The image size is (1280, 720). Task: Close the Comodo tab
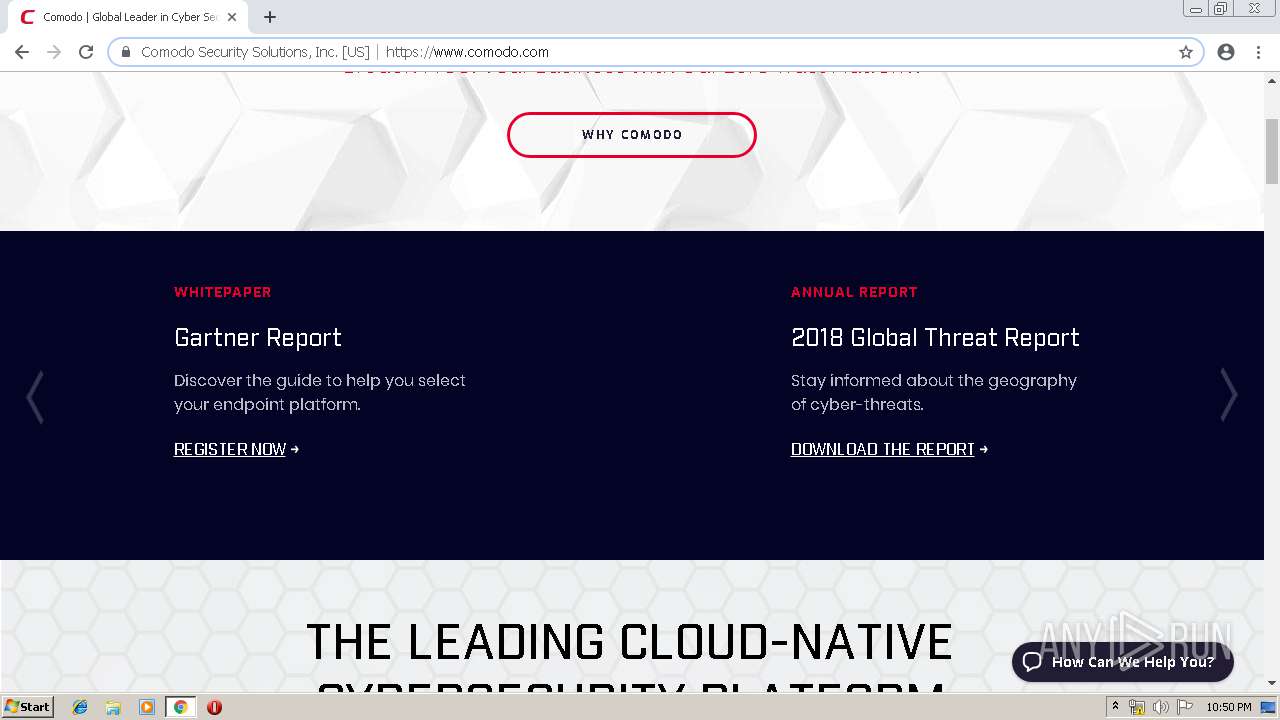click(232, 17)
